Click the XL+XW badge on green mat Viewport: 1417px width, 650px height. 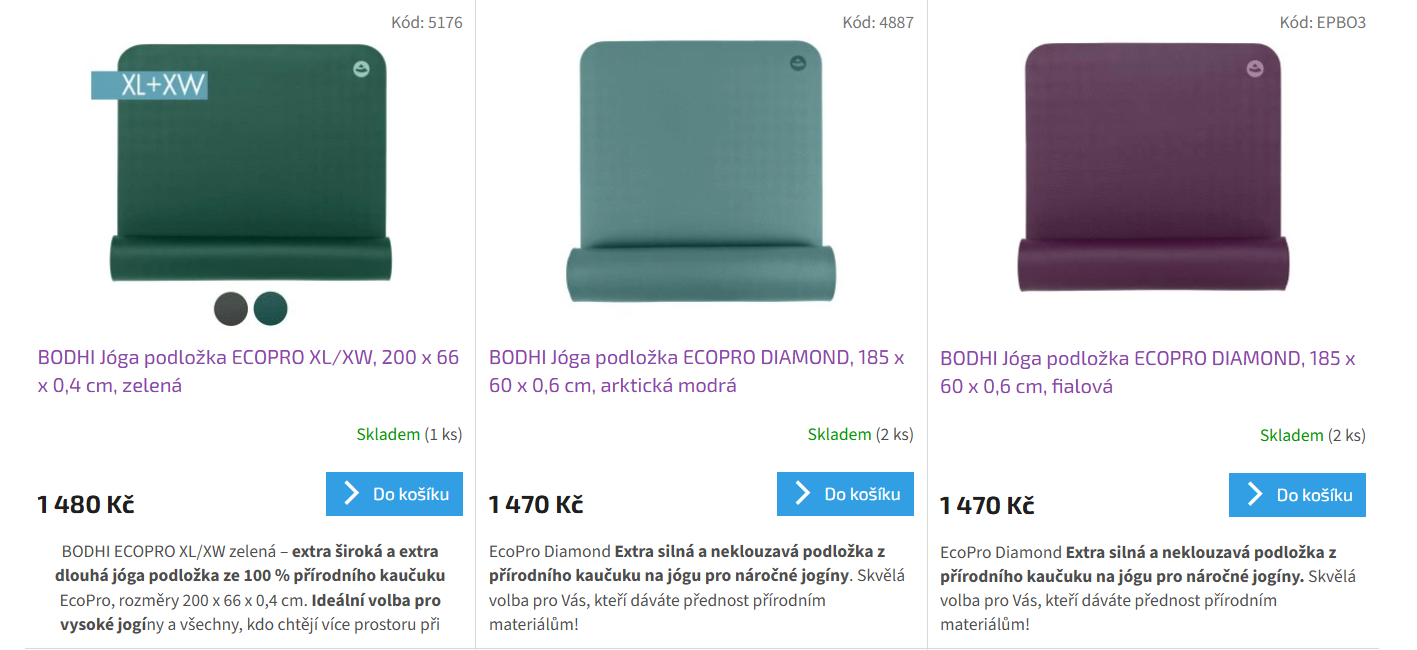coord(149,85)
